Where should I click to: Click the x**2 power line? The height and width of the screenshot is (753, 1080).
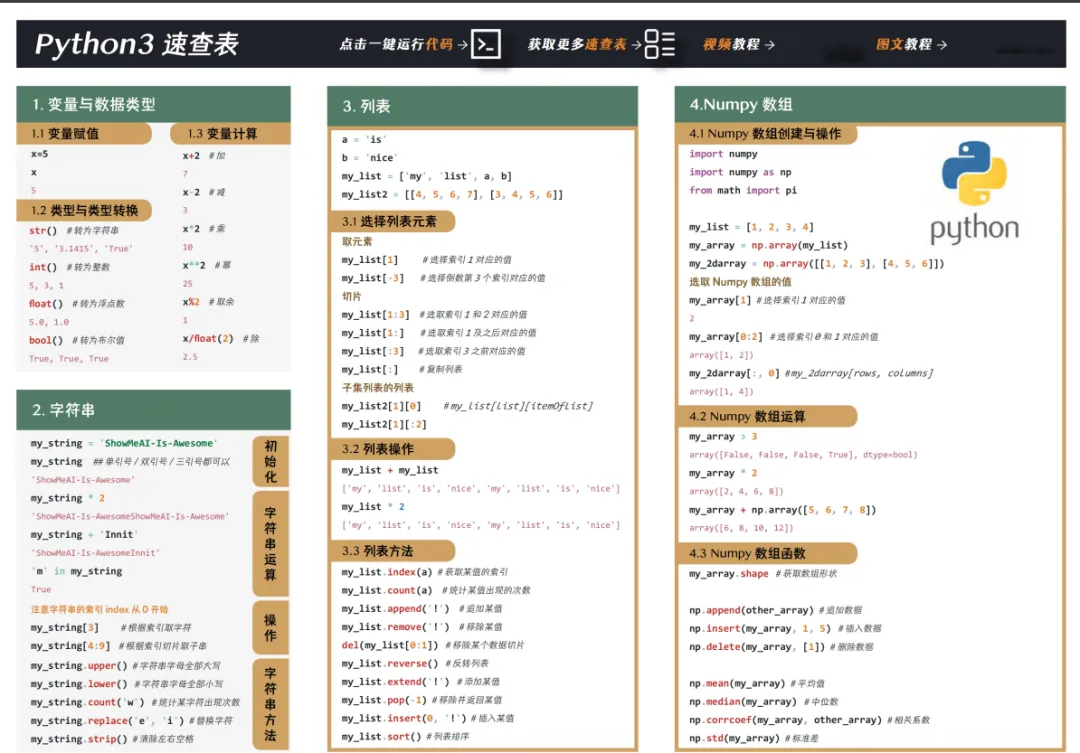207,265
